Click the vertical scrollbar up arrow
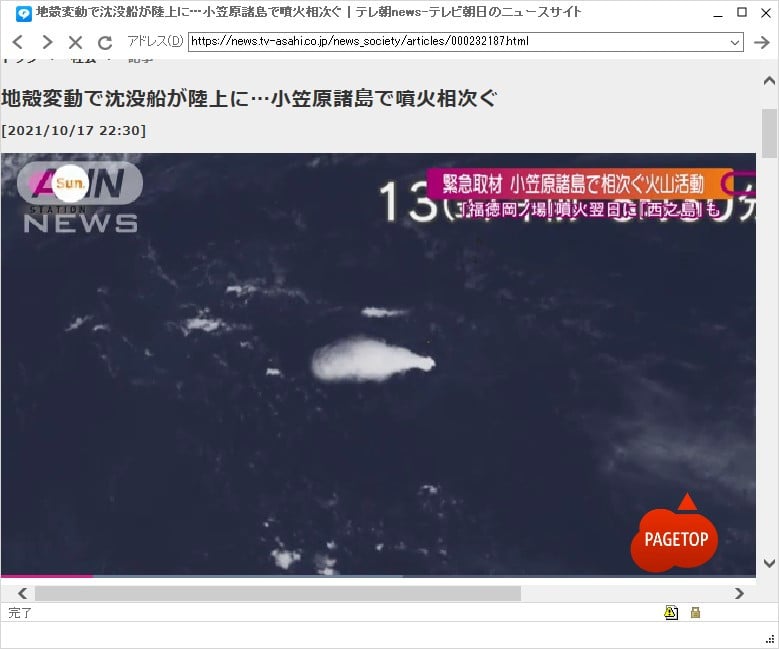The width and height of the screenshot is (779, 649). (769, 81)
